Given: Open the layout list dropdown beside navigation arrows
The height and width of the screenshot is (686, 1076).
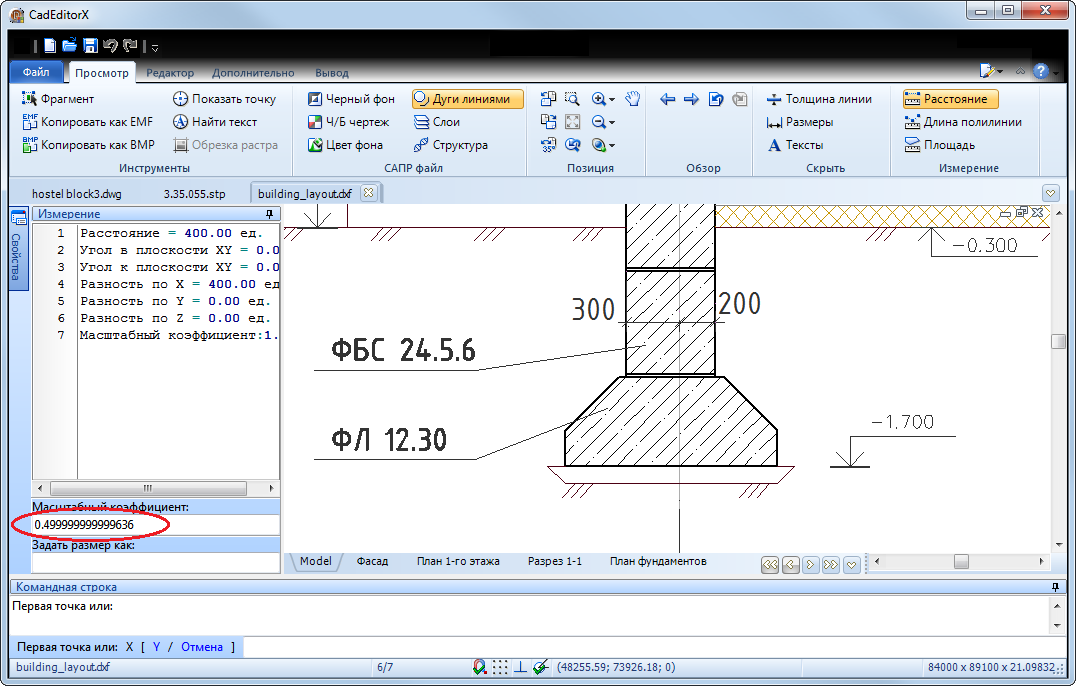Looking at the screenshot, I should [852, 565].
